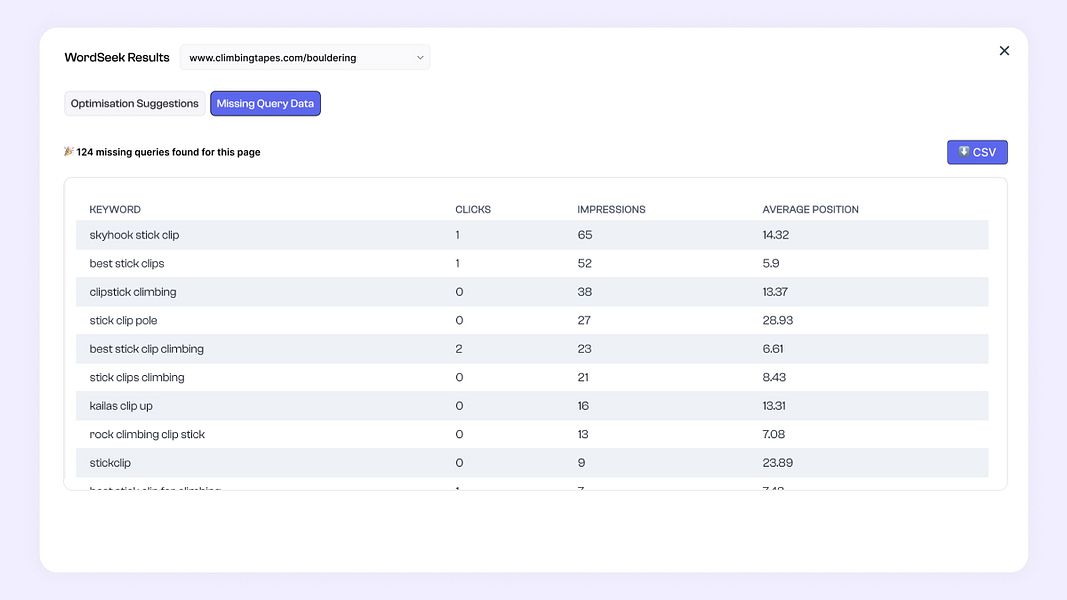The image size is (1067, 600).
Task: Open the page URL dropdown
Action: (304, 58)
